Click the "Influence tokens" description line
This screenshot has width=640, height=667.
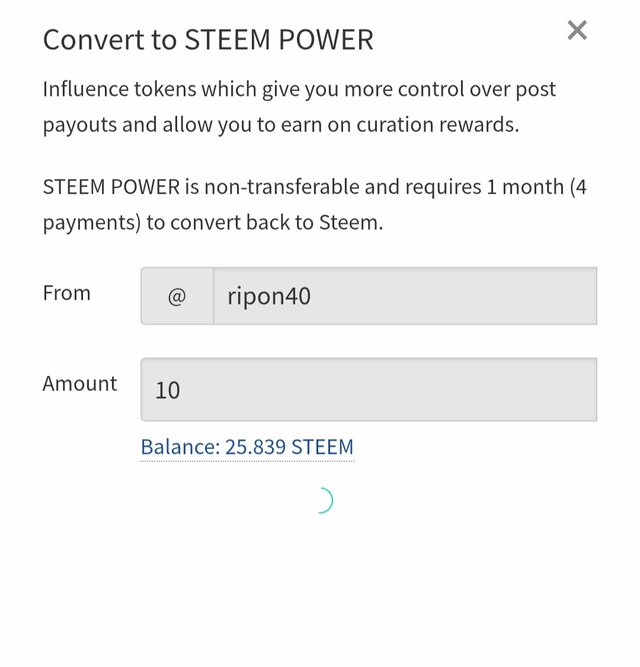click(299, 89)
